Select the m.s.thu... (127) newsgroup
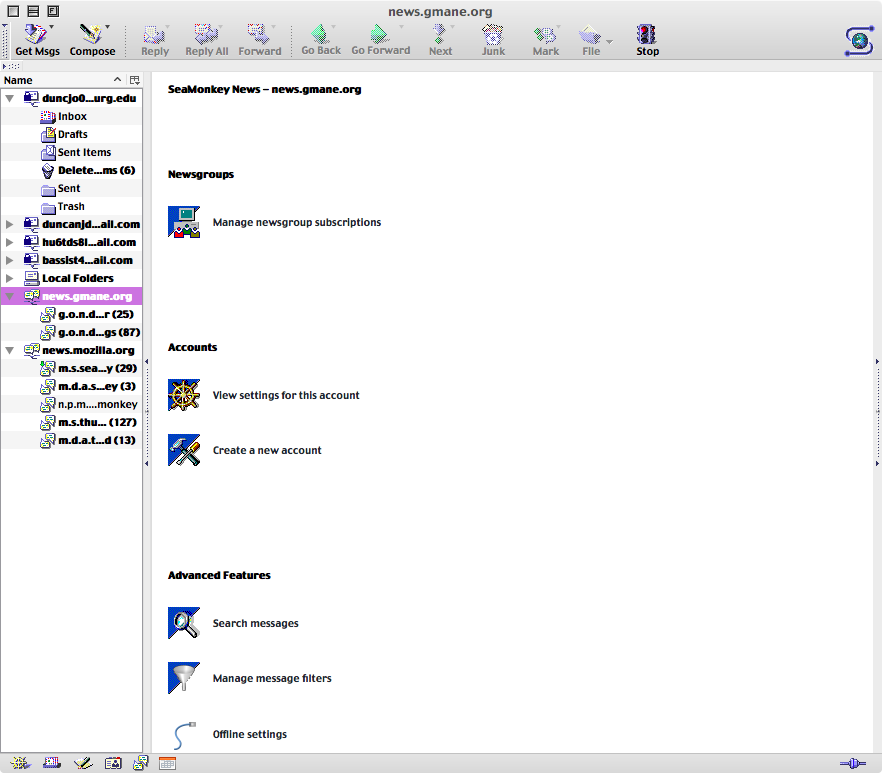Image resolution: width=882 pixels, height=773 pixels. click(96, 422)
